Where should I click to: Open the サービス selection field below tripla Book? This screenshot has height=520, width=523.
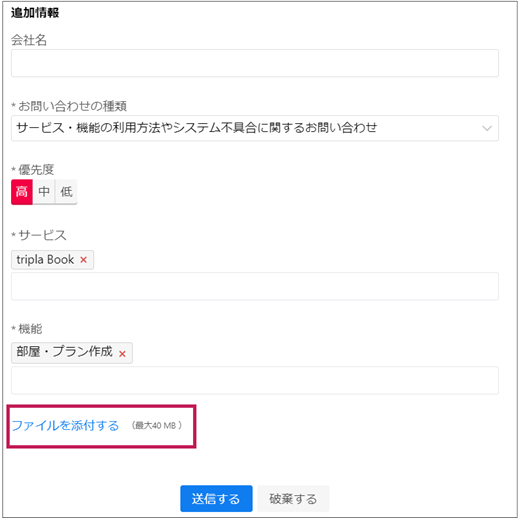point(255,286)
